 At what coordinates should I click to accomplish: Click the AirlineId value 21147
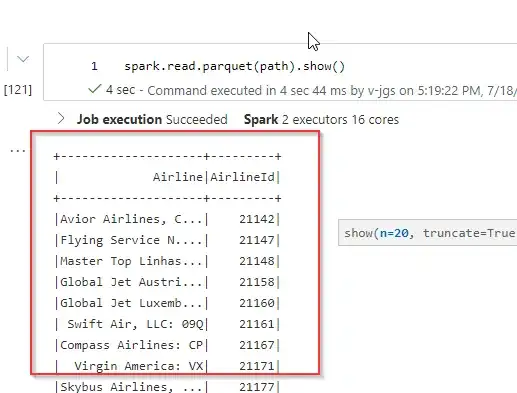coord(257,240)
